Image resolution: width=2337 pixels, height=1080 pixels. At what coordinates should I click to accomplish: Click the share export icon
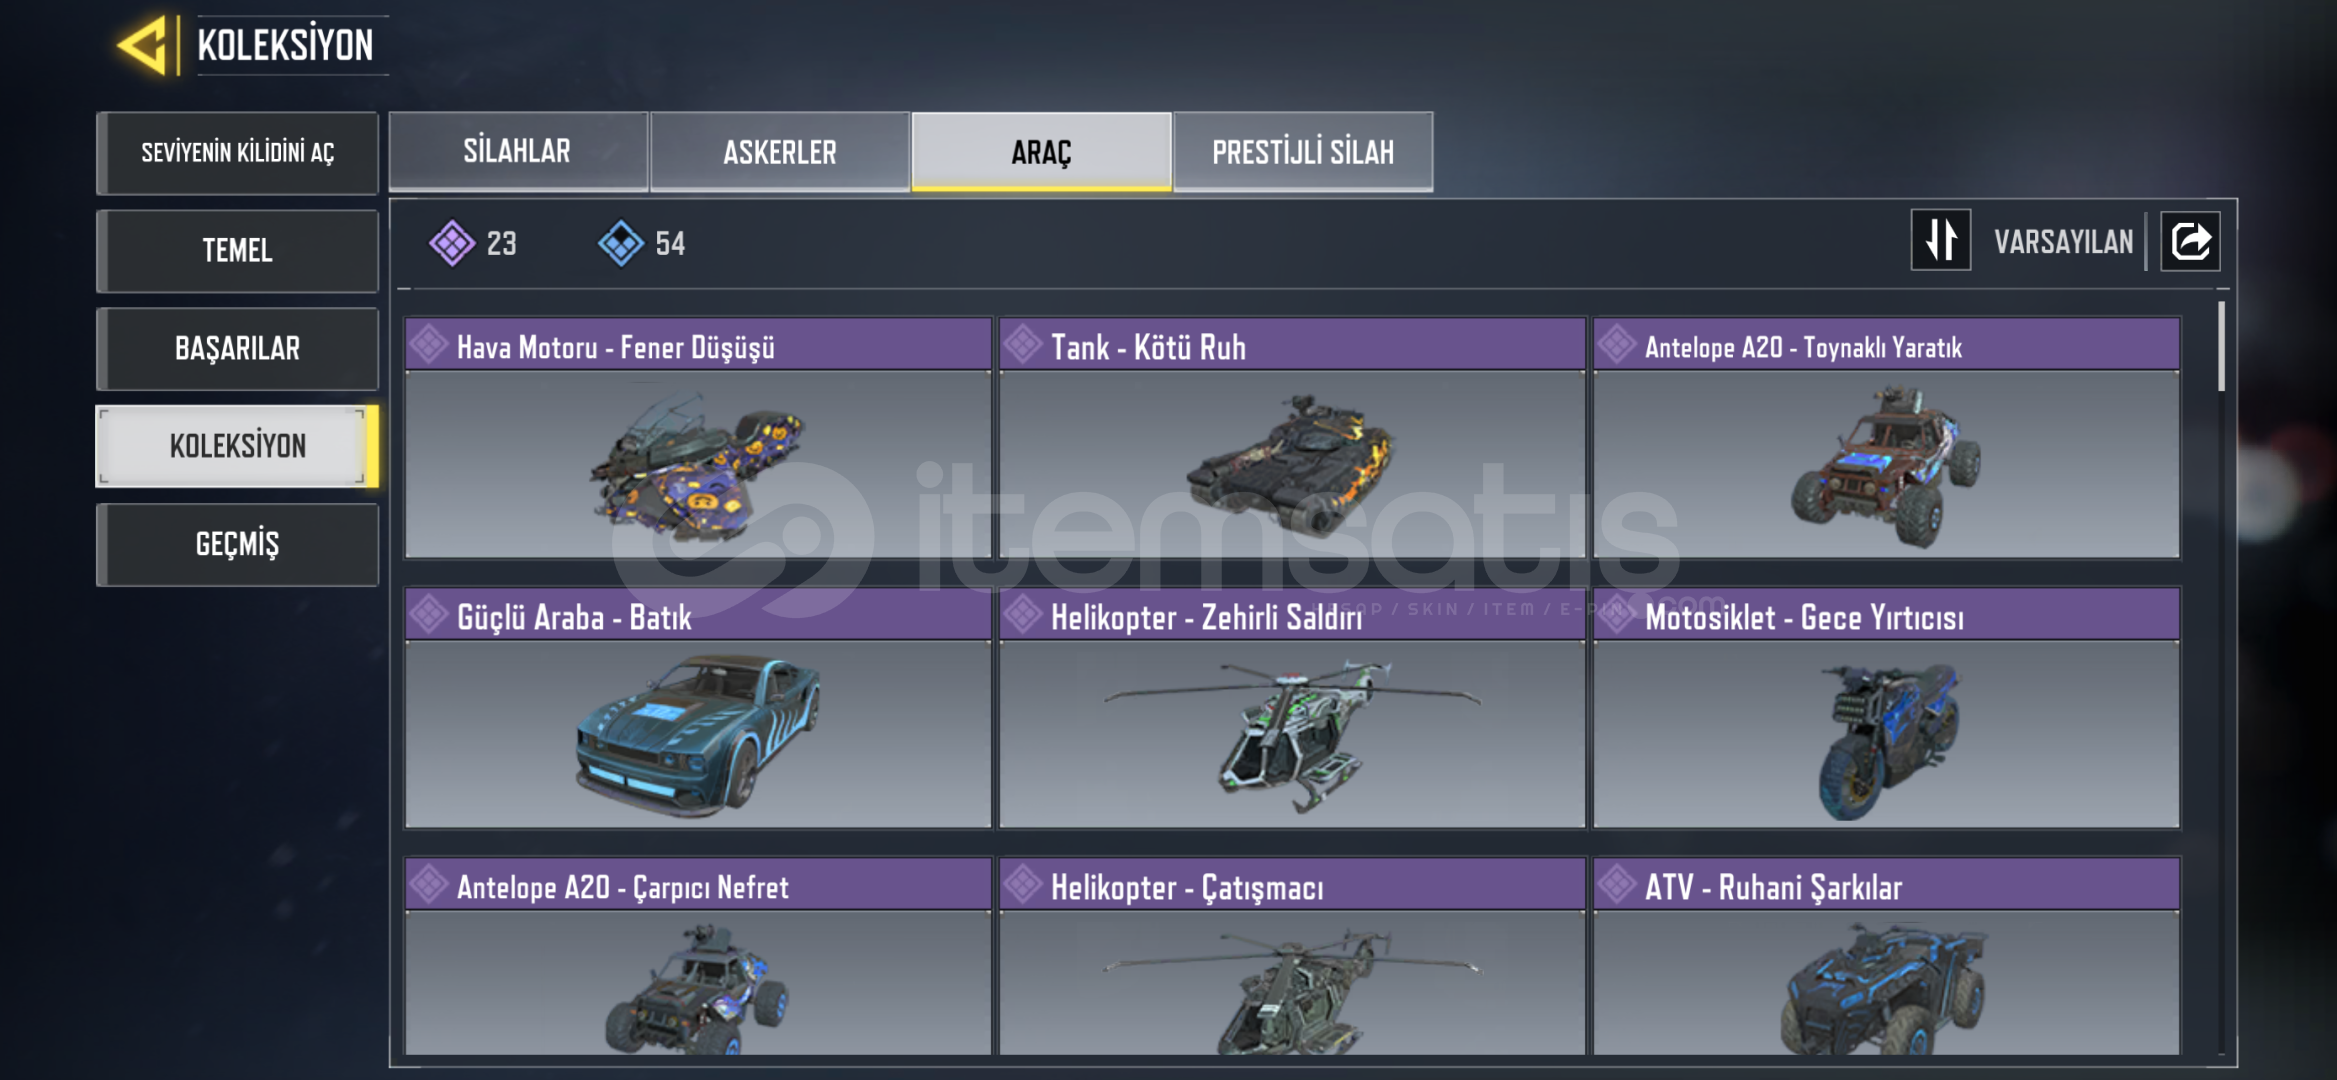click(2190, 241)
